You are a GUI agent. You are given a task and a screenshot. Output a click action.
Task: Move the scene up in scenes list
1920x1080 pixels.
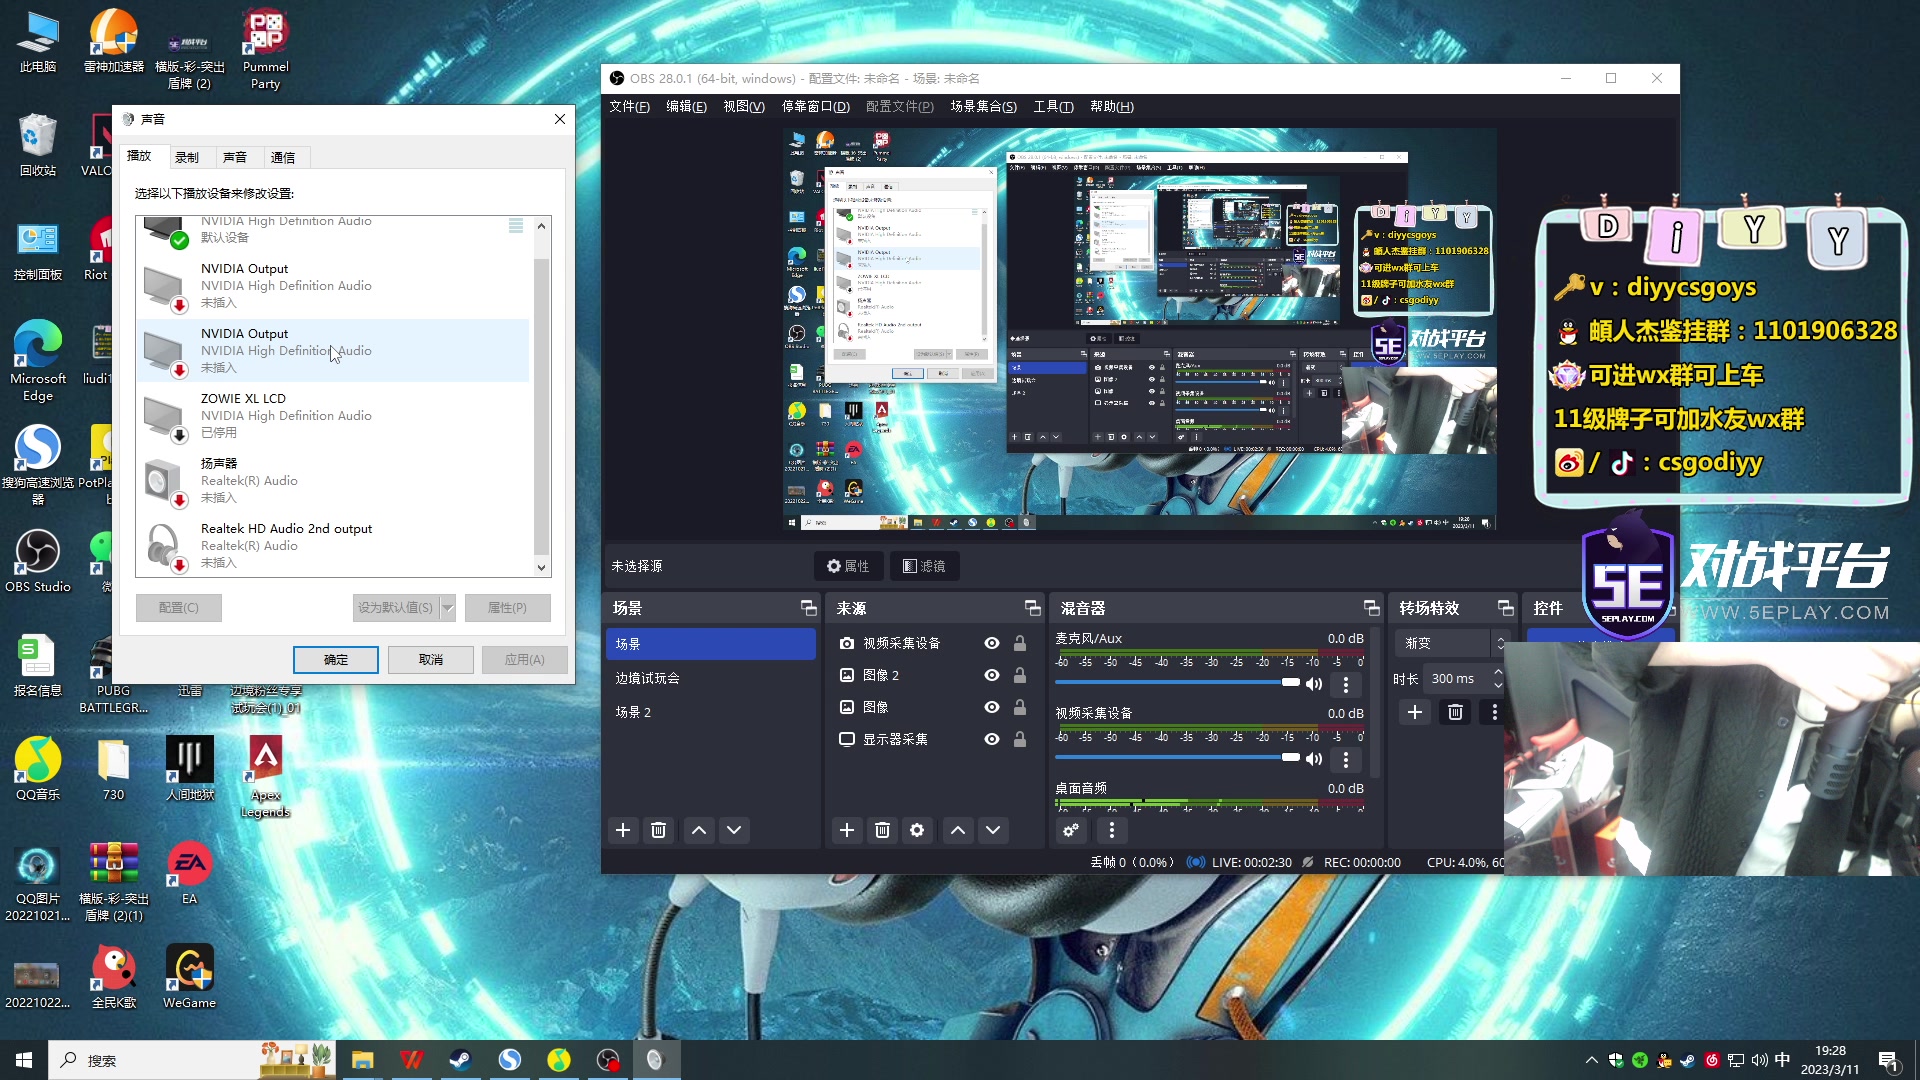tap(699, 830)
